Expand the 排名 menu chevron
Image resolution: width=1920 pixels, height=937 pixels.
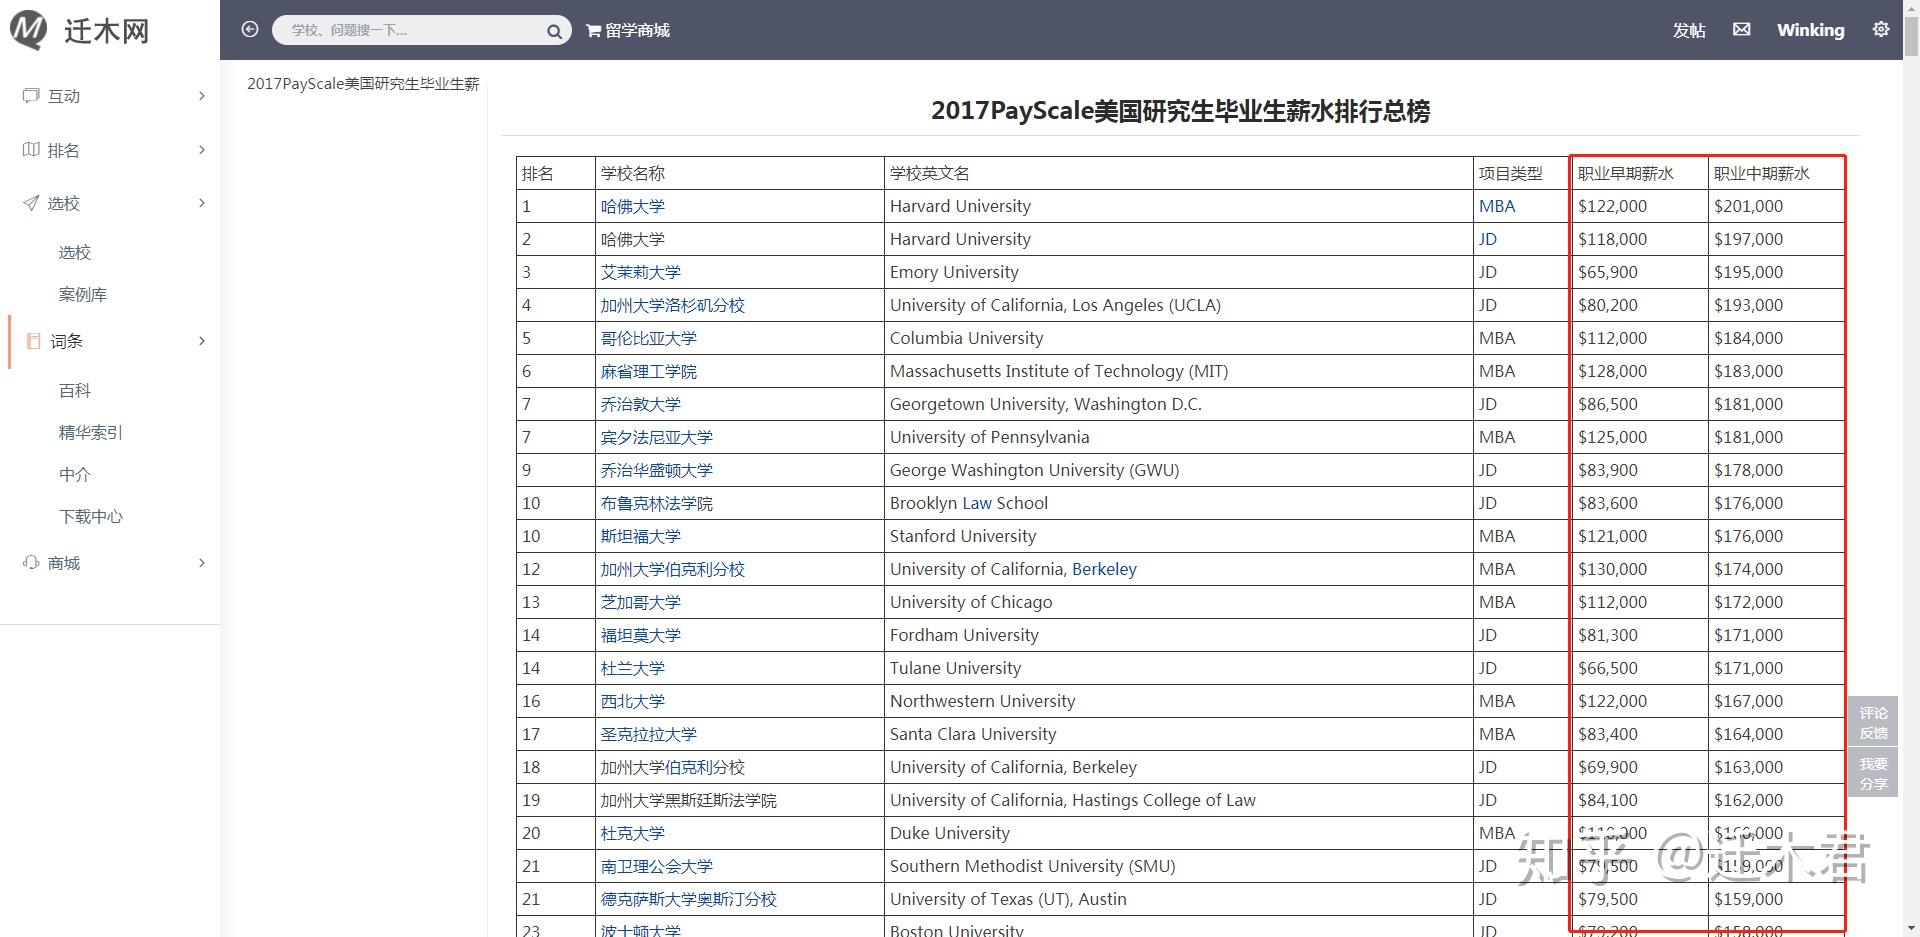click(x=202, y=150)
